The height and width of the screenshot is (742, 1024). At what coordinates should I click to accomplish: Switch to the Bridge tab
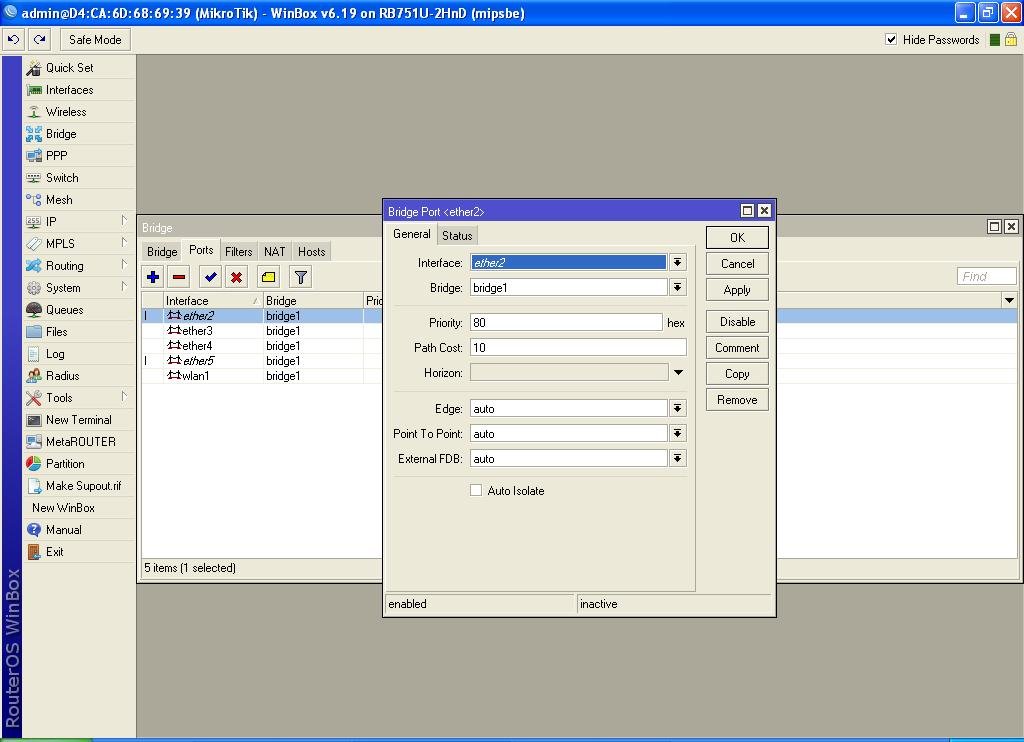(162, 251)
